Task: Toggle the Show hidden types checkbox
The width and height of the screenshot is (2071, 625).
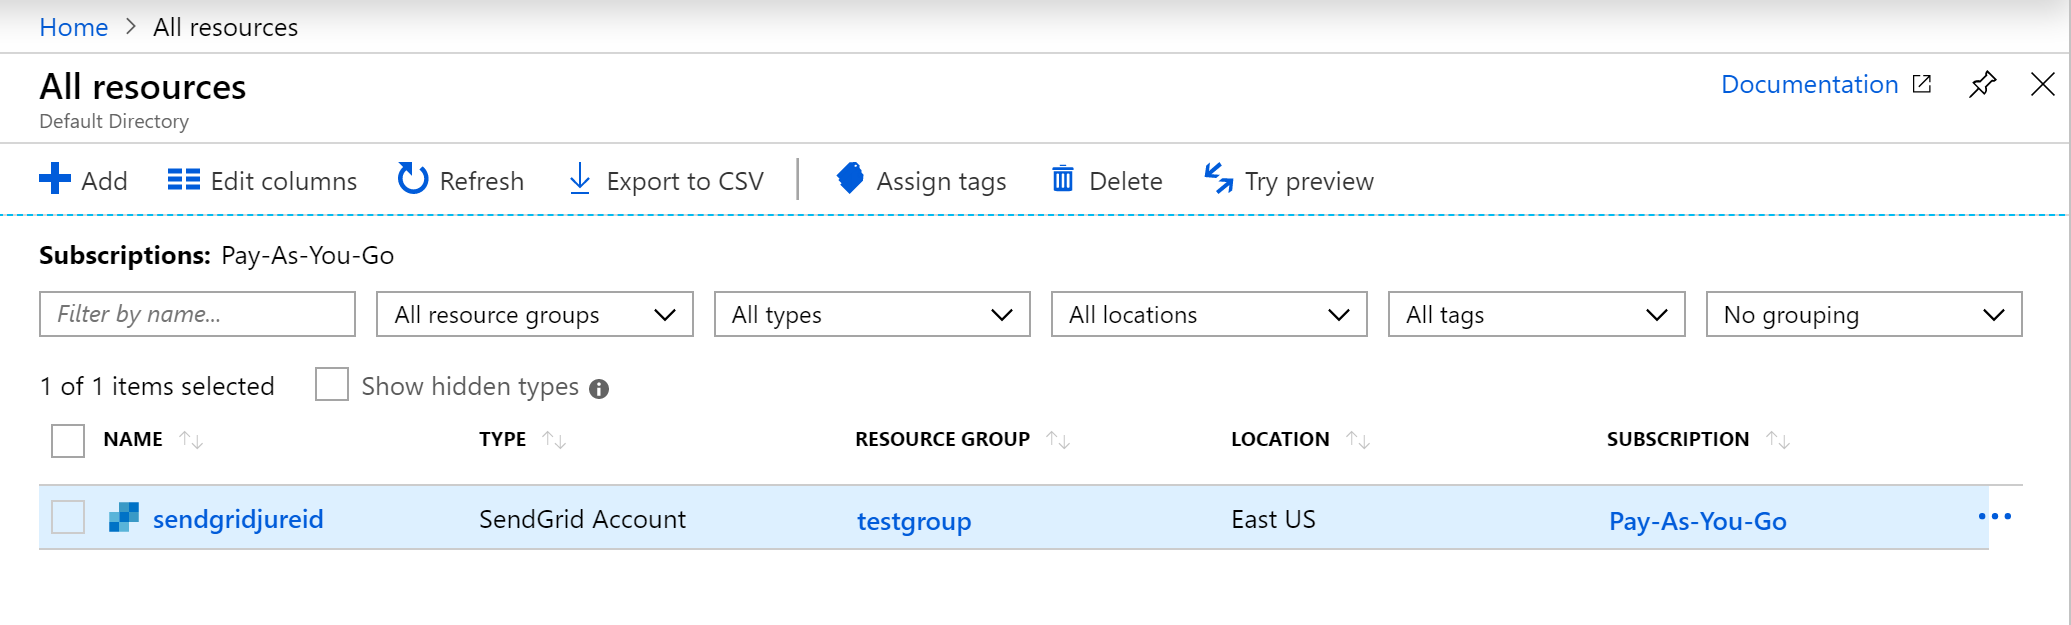Action: [x=332, y=384]
